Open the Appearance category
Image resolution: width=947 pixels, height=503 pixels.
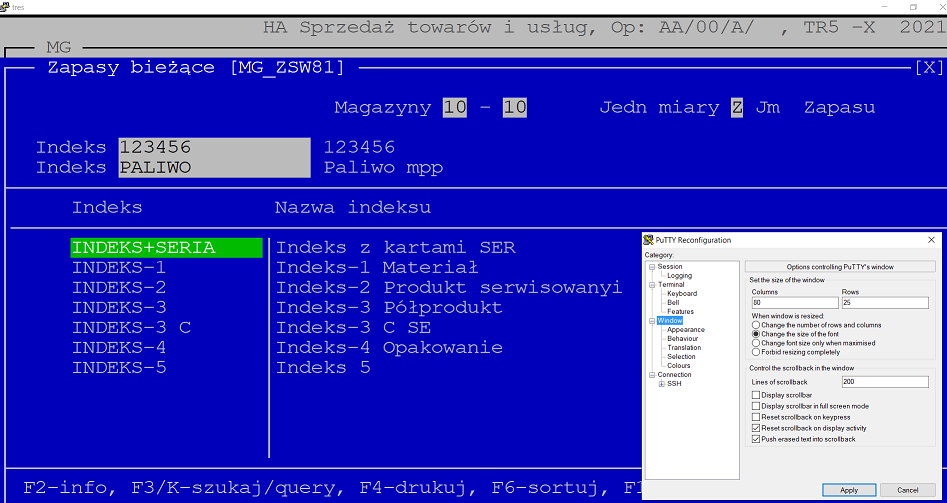coord(685,330)
